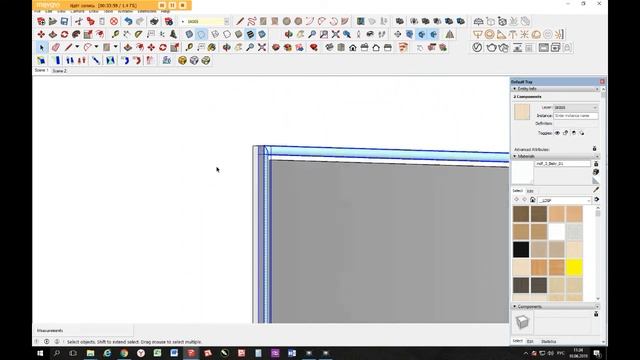Switch to the Scene 2 tab
Image resolution: width=640 pixels, height=360 pixels.
pos(60,71)
